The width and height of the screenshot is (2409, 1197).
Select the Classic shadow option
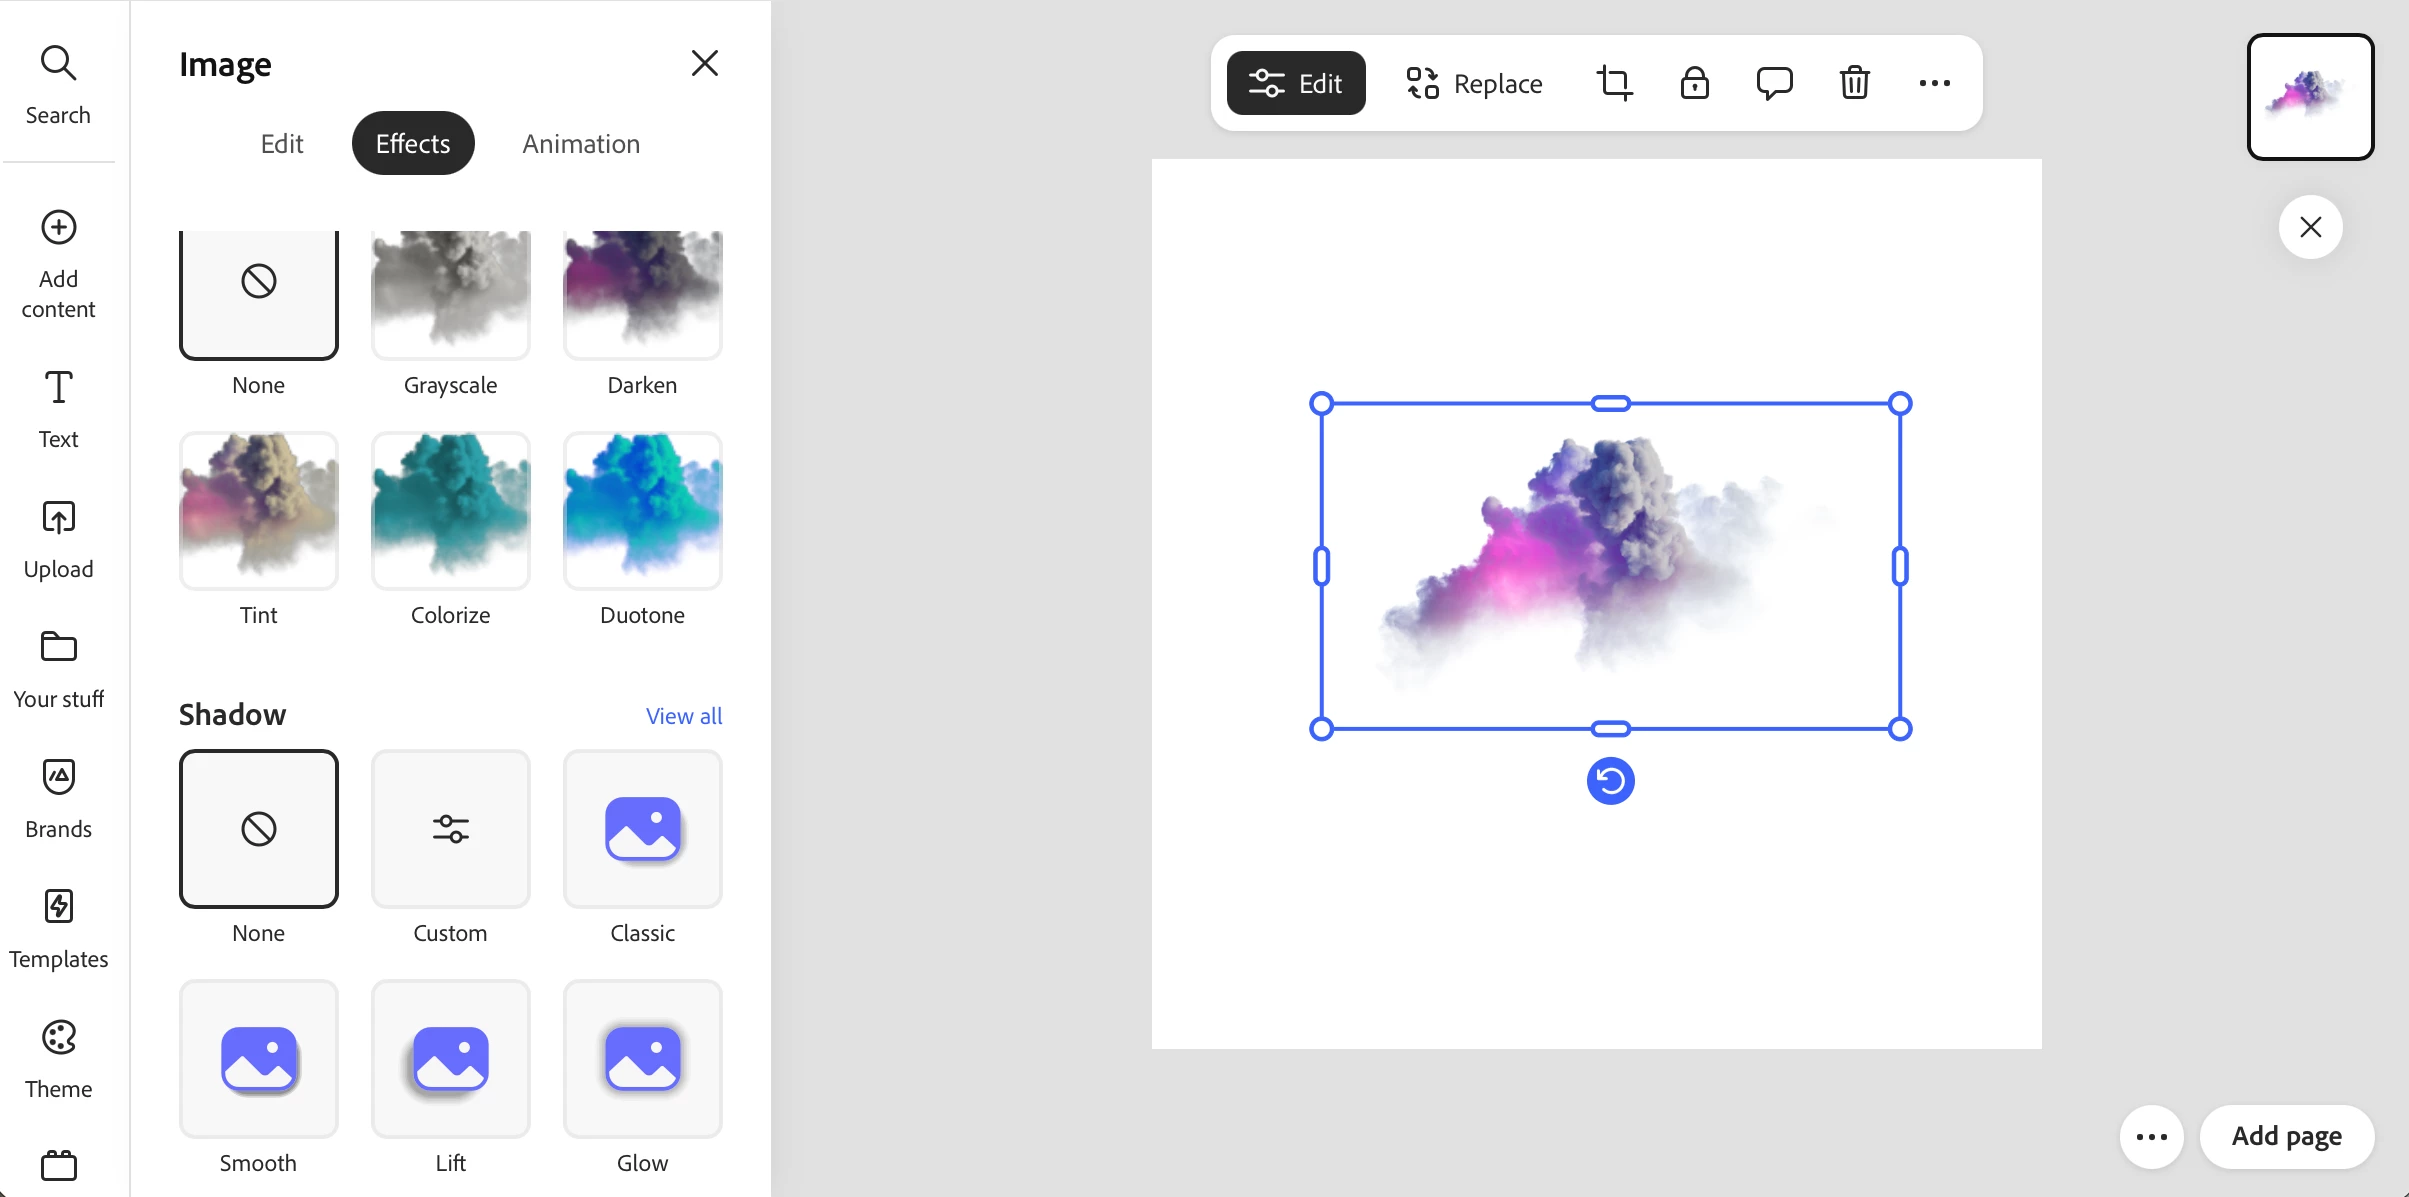642,828
